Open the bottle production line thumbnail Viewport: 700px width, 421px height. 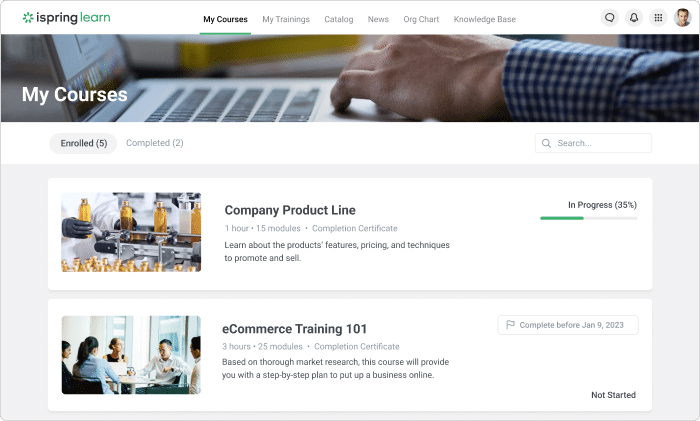tap(131, 232)
